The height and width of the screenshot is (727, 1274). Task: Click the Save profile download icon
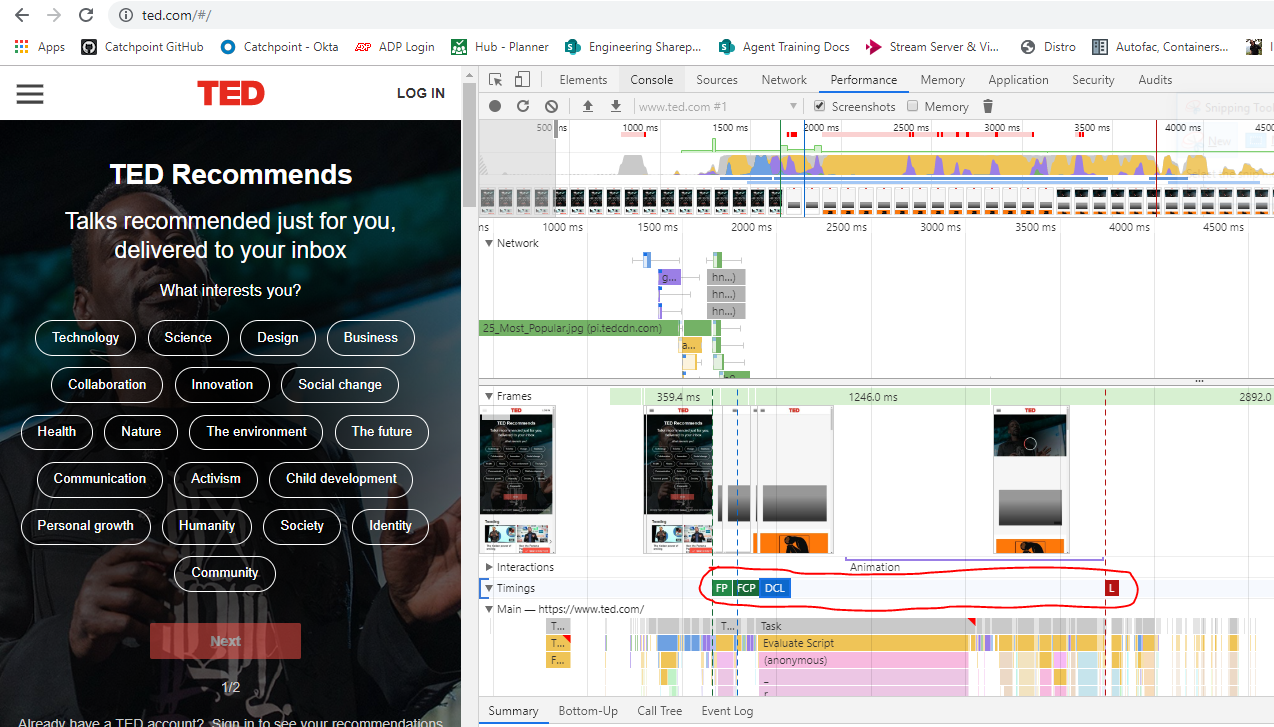point(616,106)
